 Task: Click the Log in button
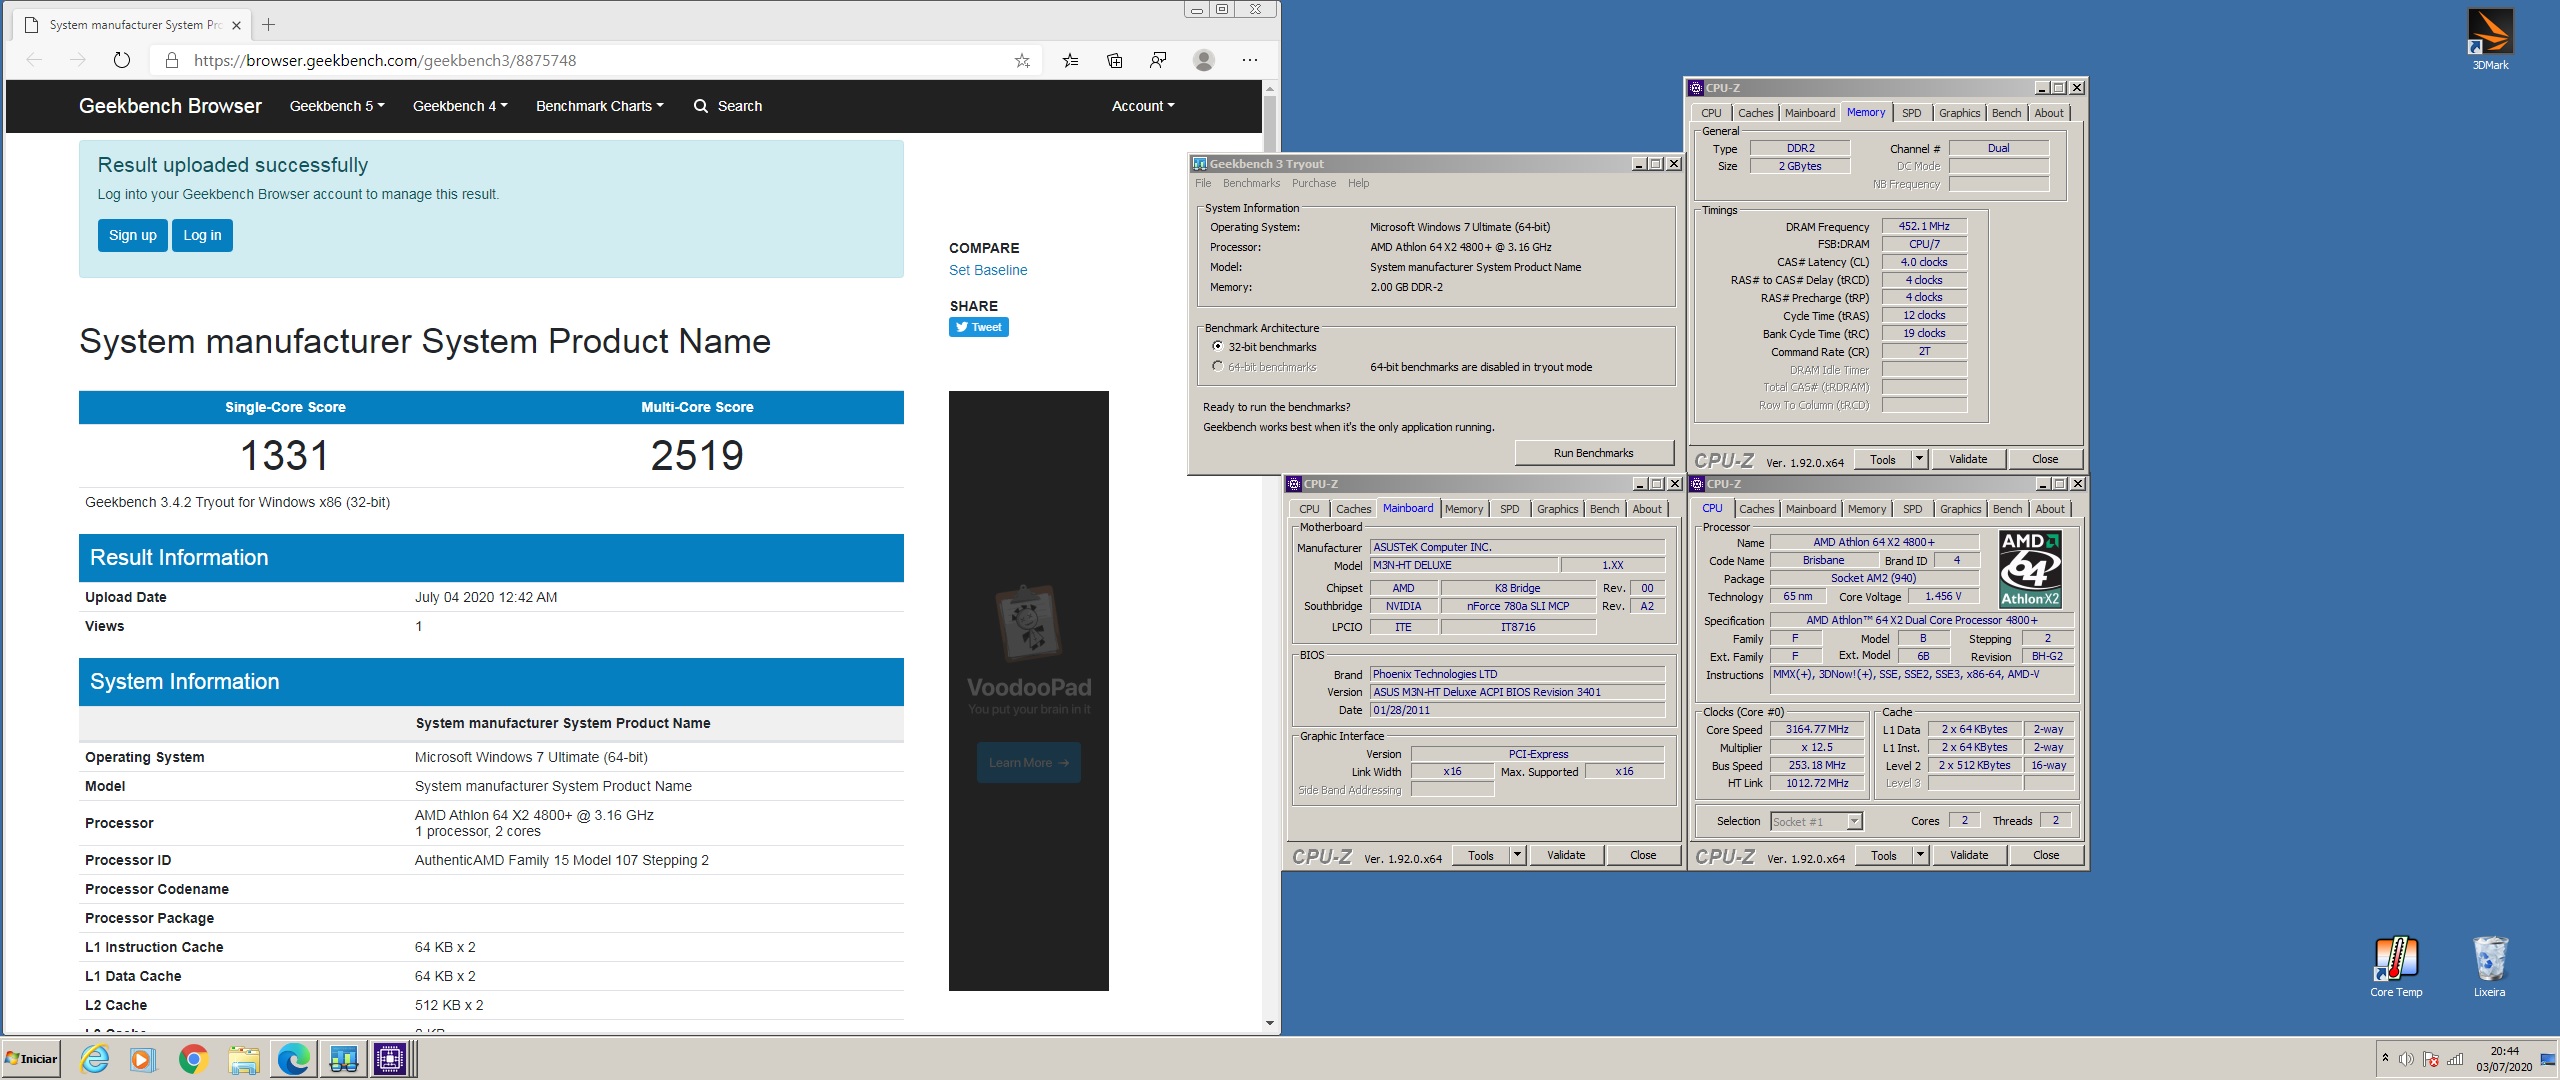point(202,235)
